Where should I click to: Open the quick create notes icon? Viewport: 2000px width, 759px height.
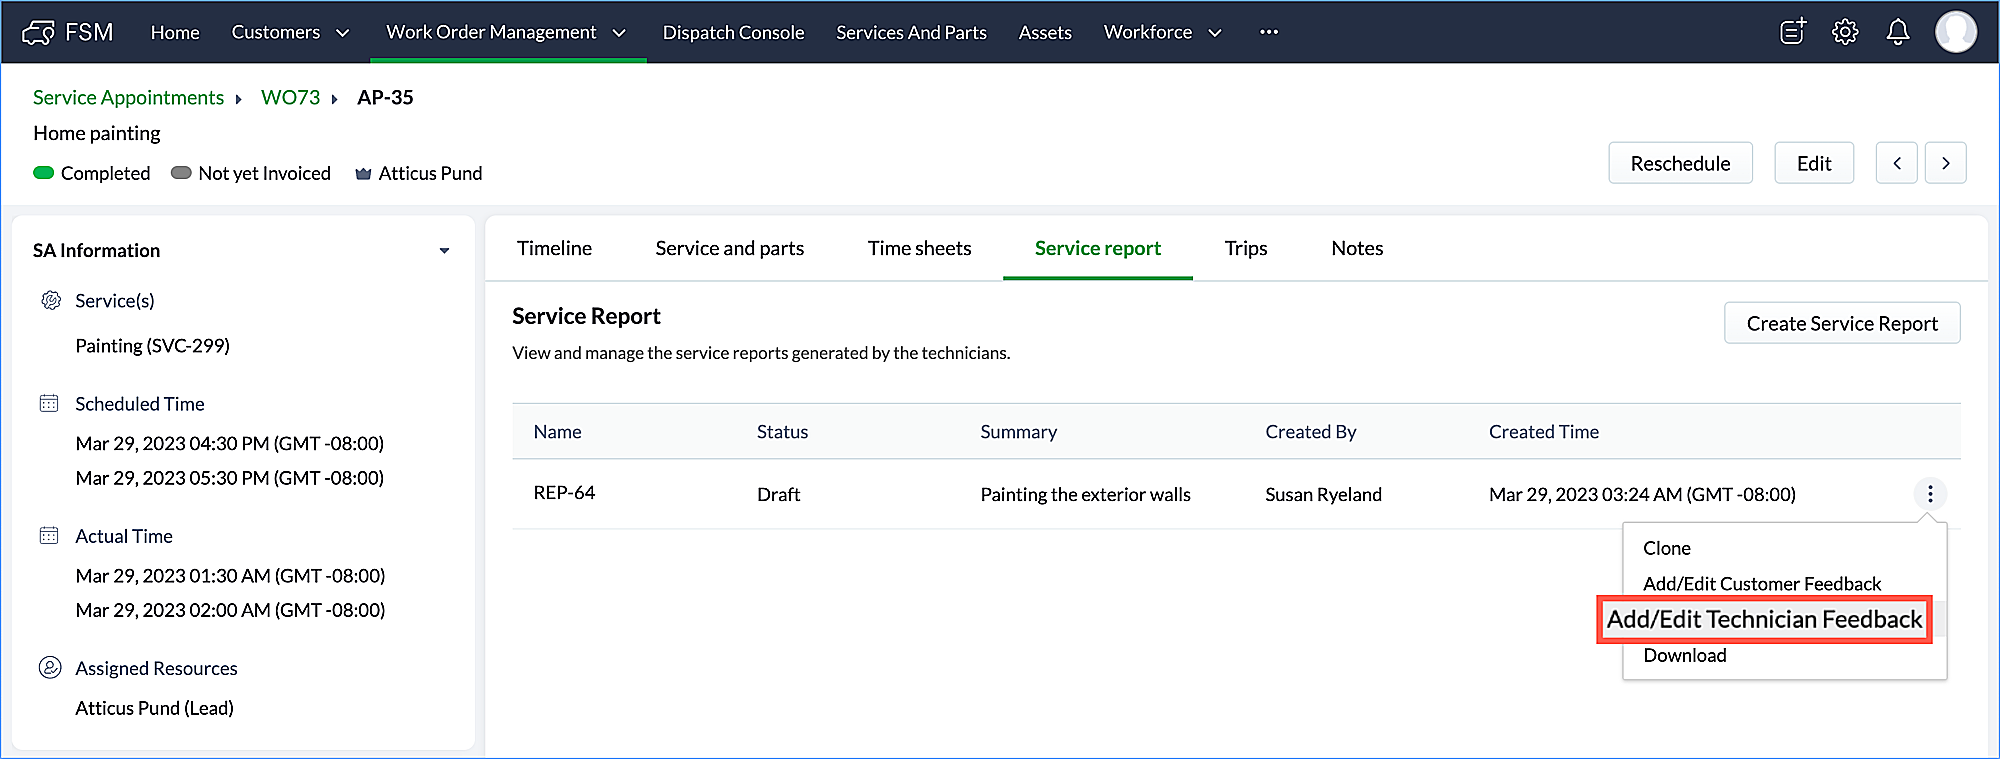point(1793,32)
